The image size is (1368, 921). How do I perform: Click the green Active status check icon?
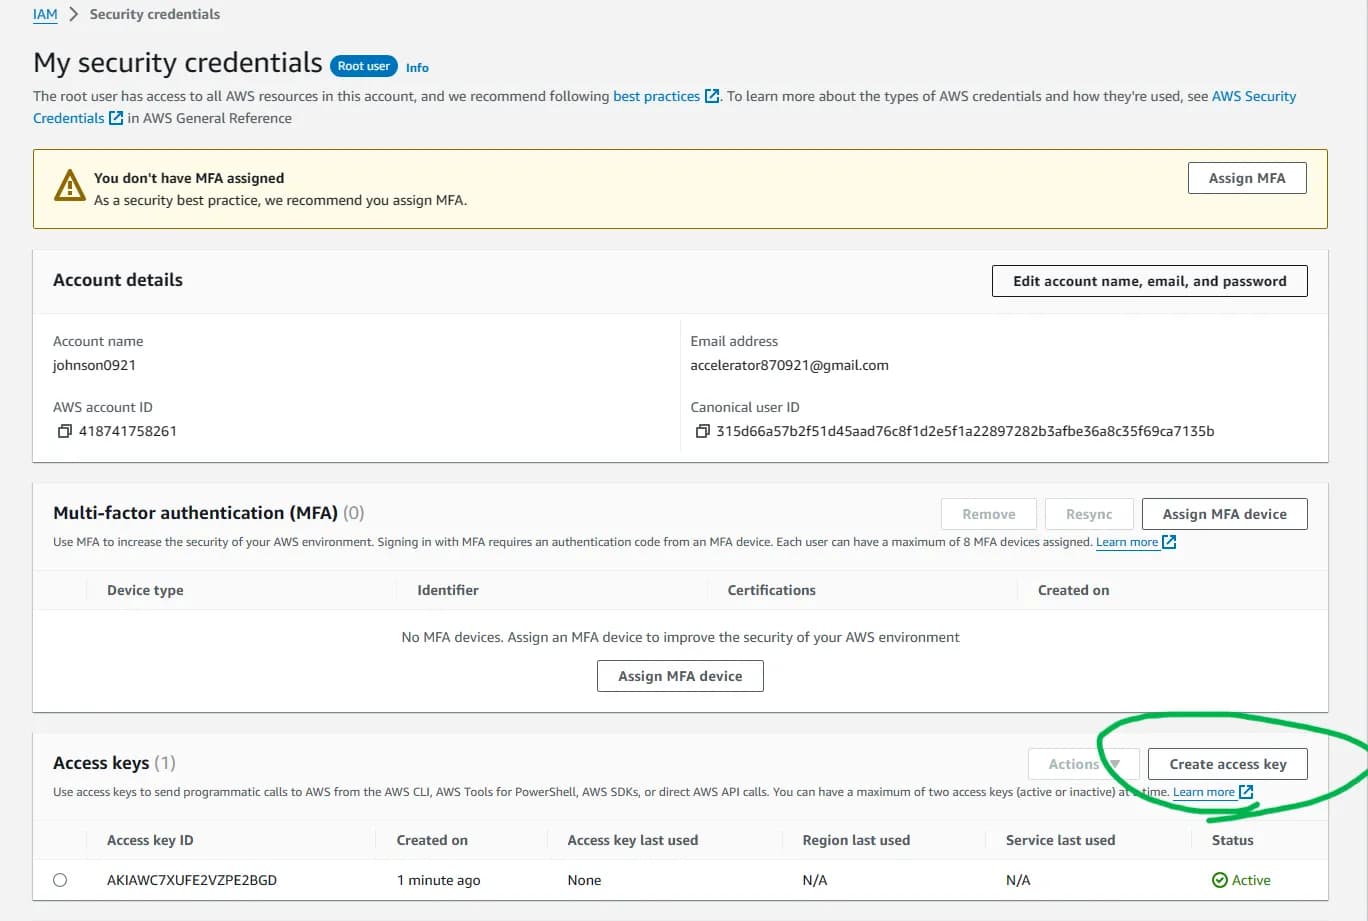click(1220, 879)
